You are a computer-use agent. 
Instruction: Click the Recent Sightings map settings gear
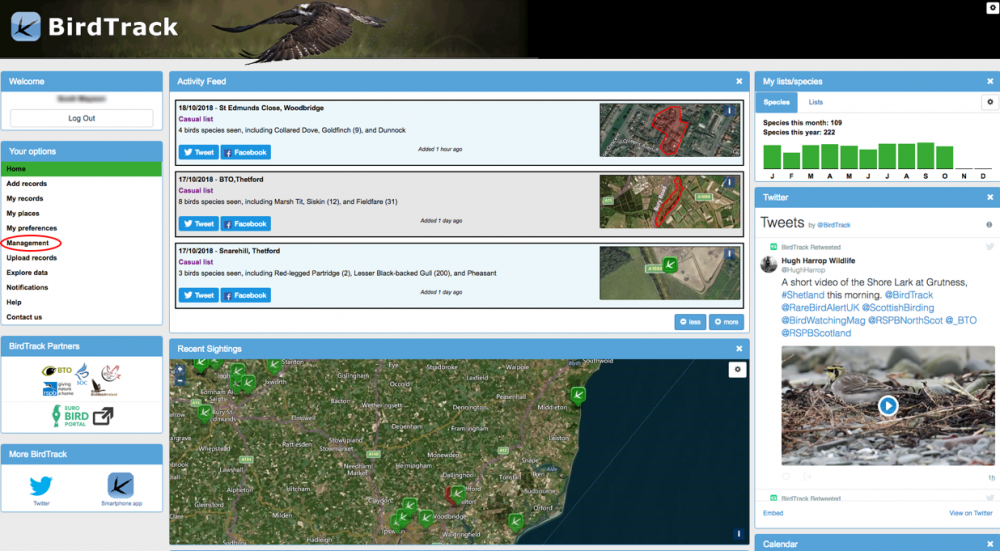(x=737, y=369)
